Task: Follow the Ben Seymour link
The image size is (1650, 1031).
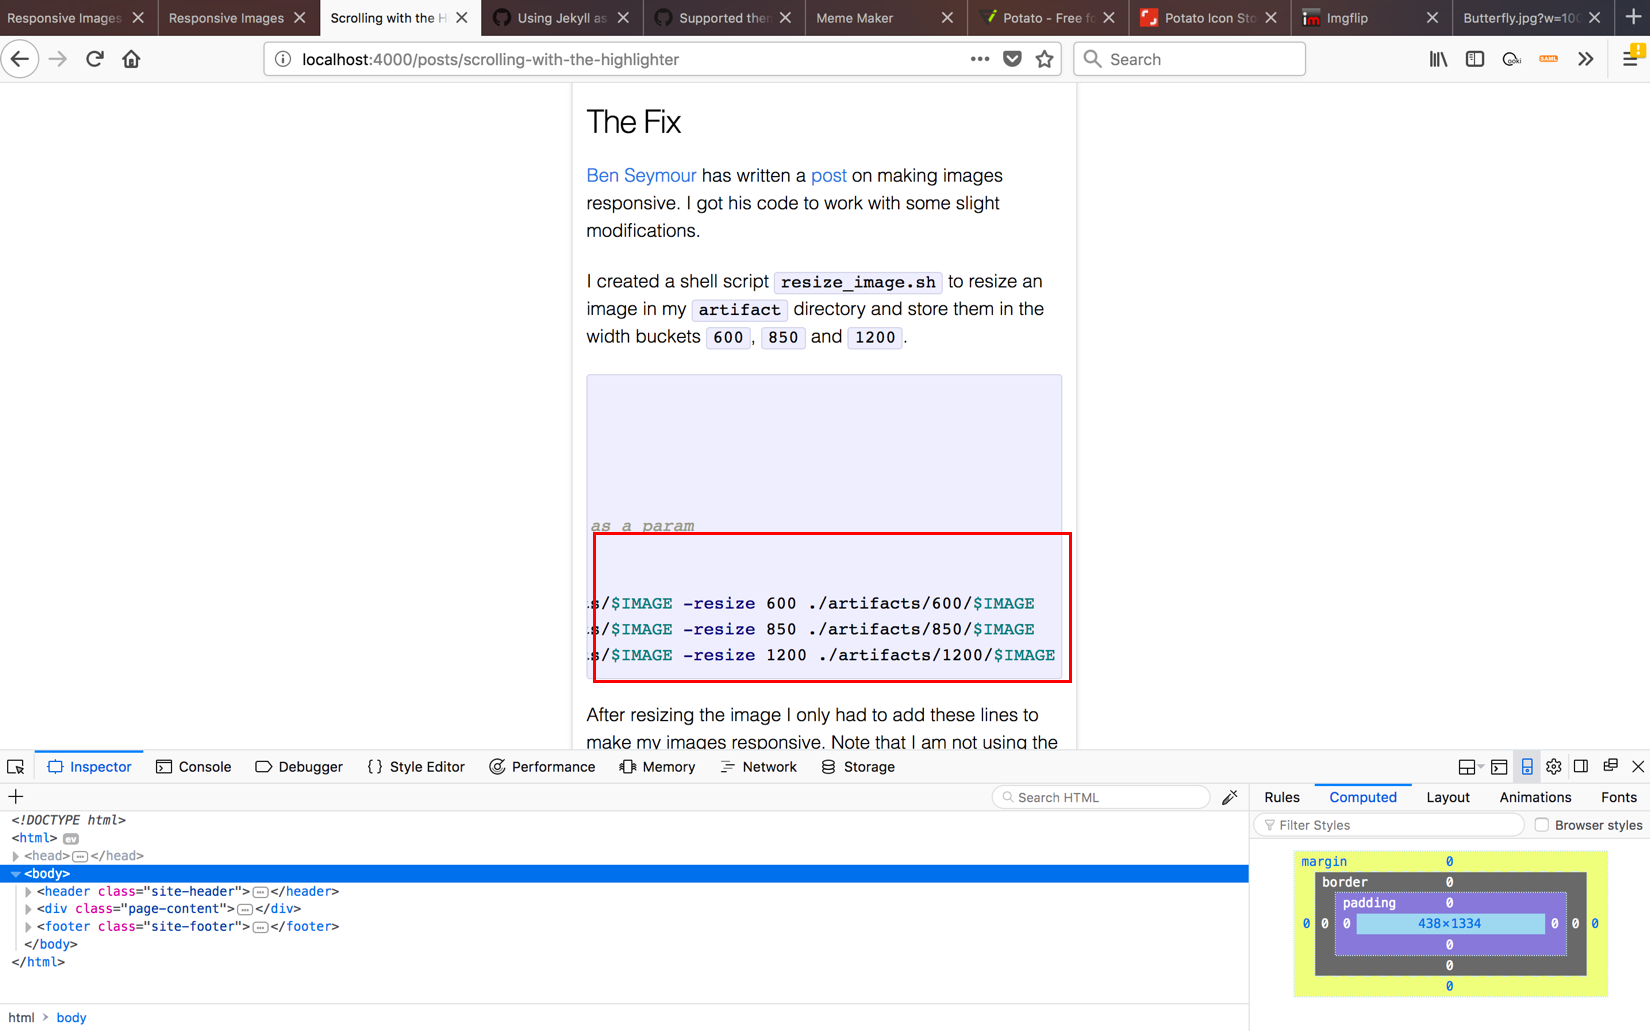Action: 641,176
